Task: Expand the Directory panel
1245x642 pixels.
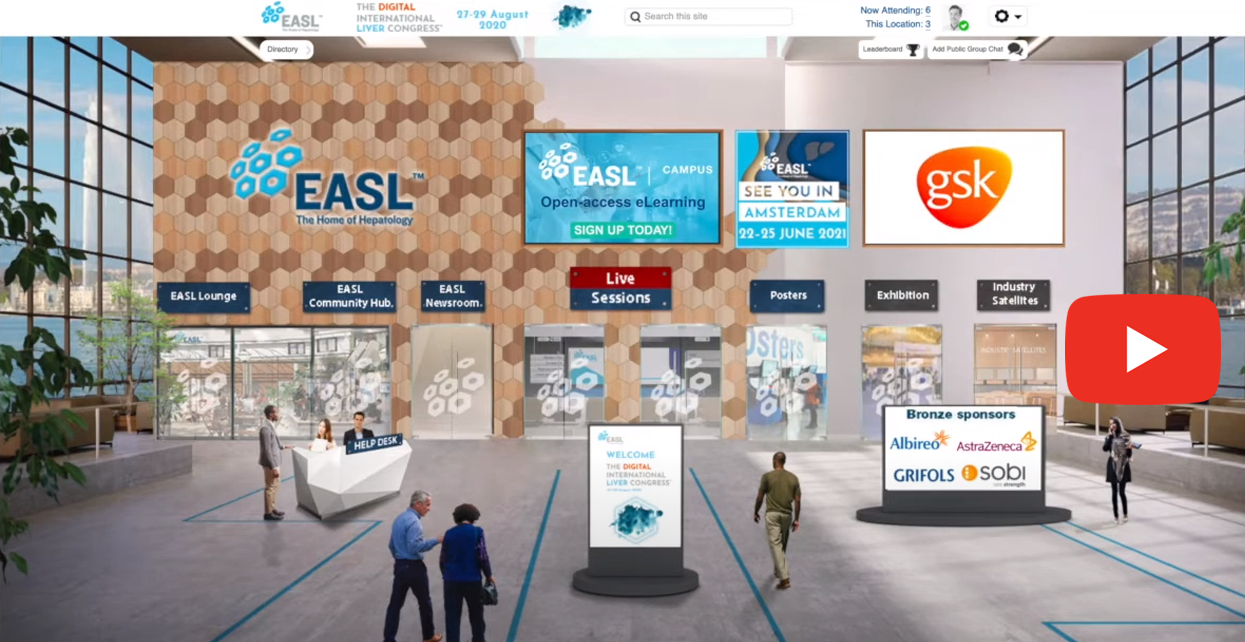Action: click(287, 49)
